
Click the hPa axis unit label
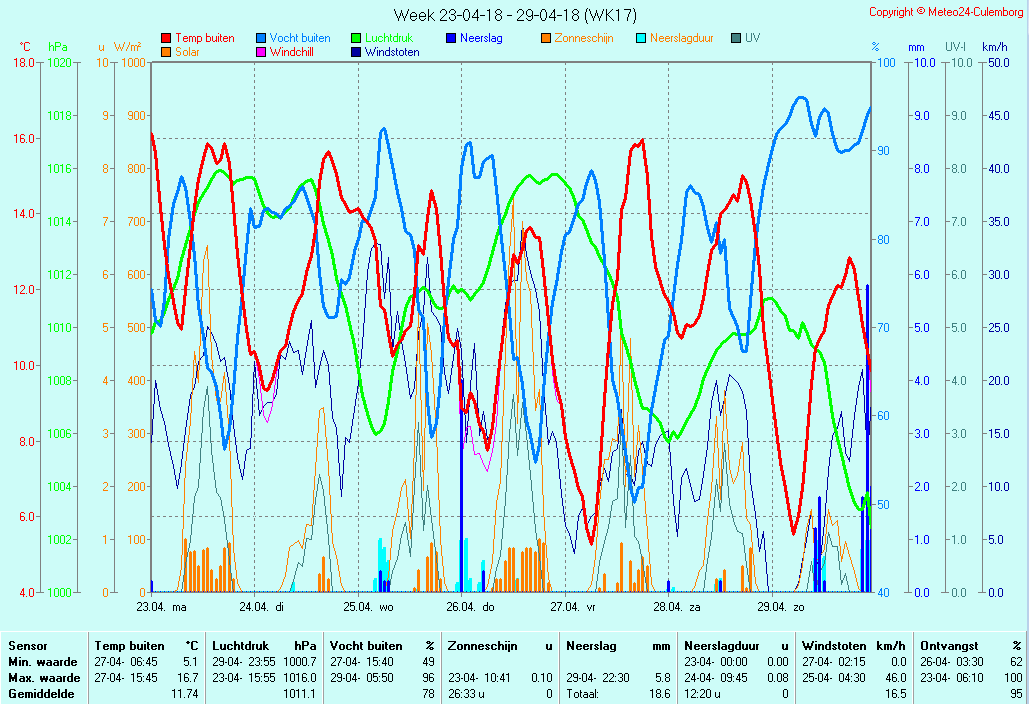pos(58,47)
